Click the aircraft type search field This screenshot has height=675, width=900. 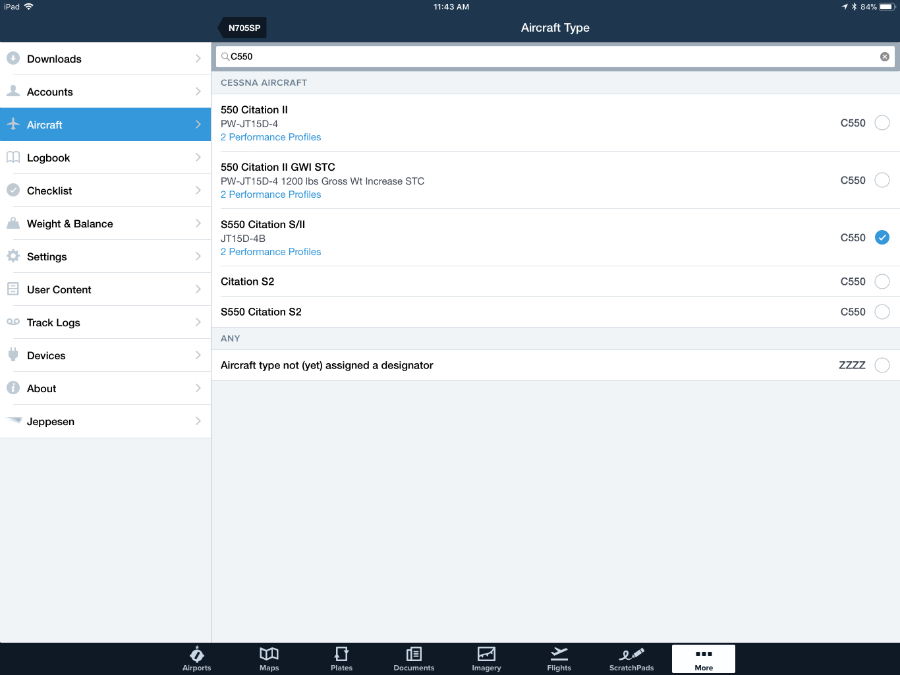[555, 56]
